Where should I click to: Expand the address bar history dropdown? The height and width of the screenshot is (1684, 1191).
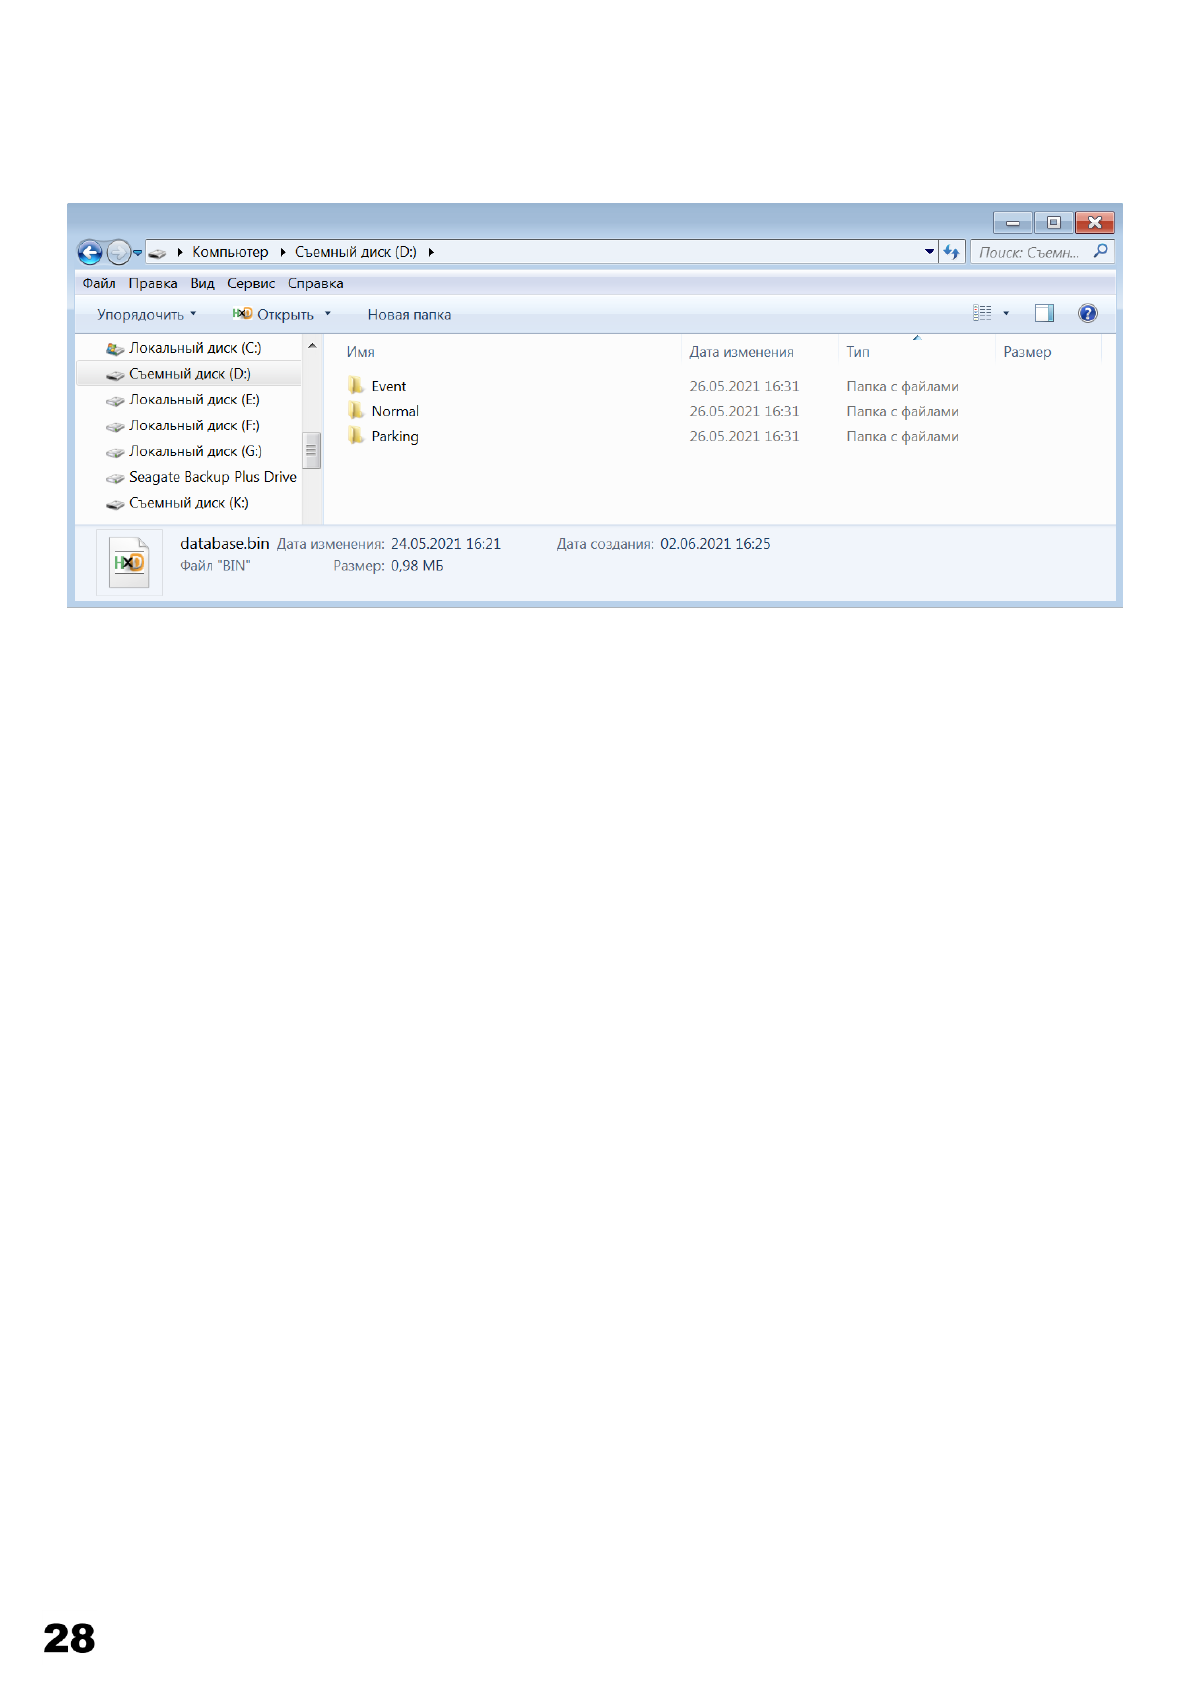click(929, 252)
